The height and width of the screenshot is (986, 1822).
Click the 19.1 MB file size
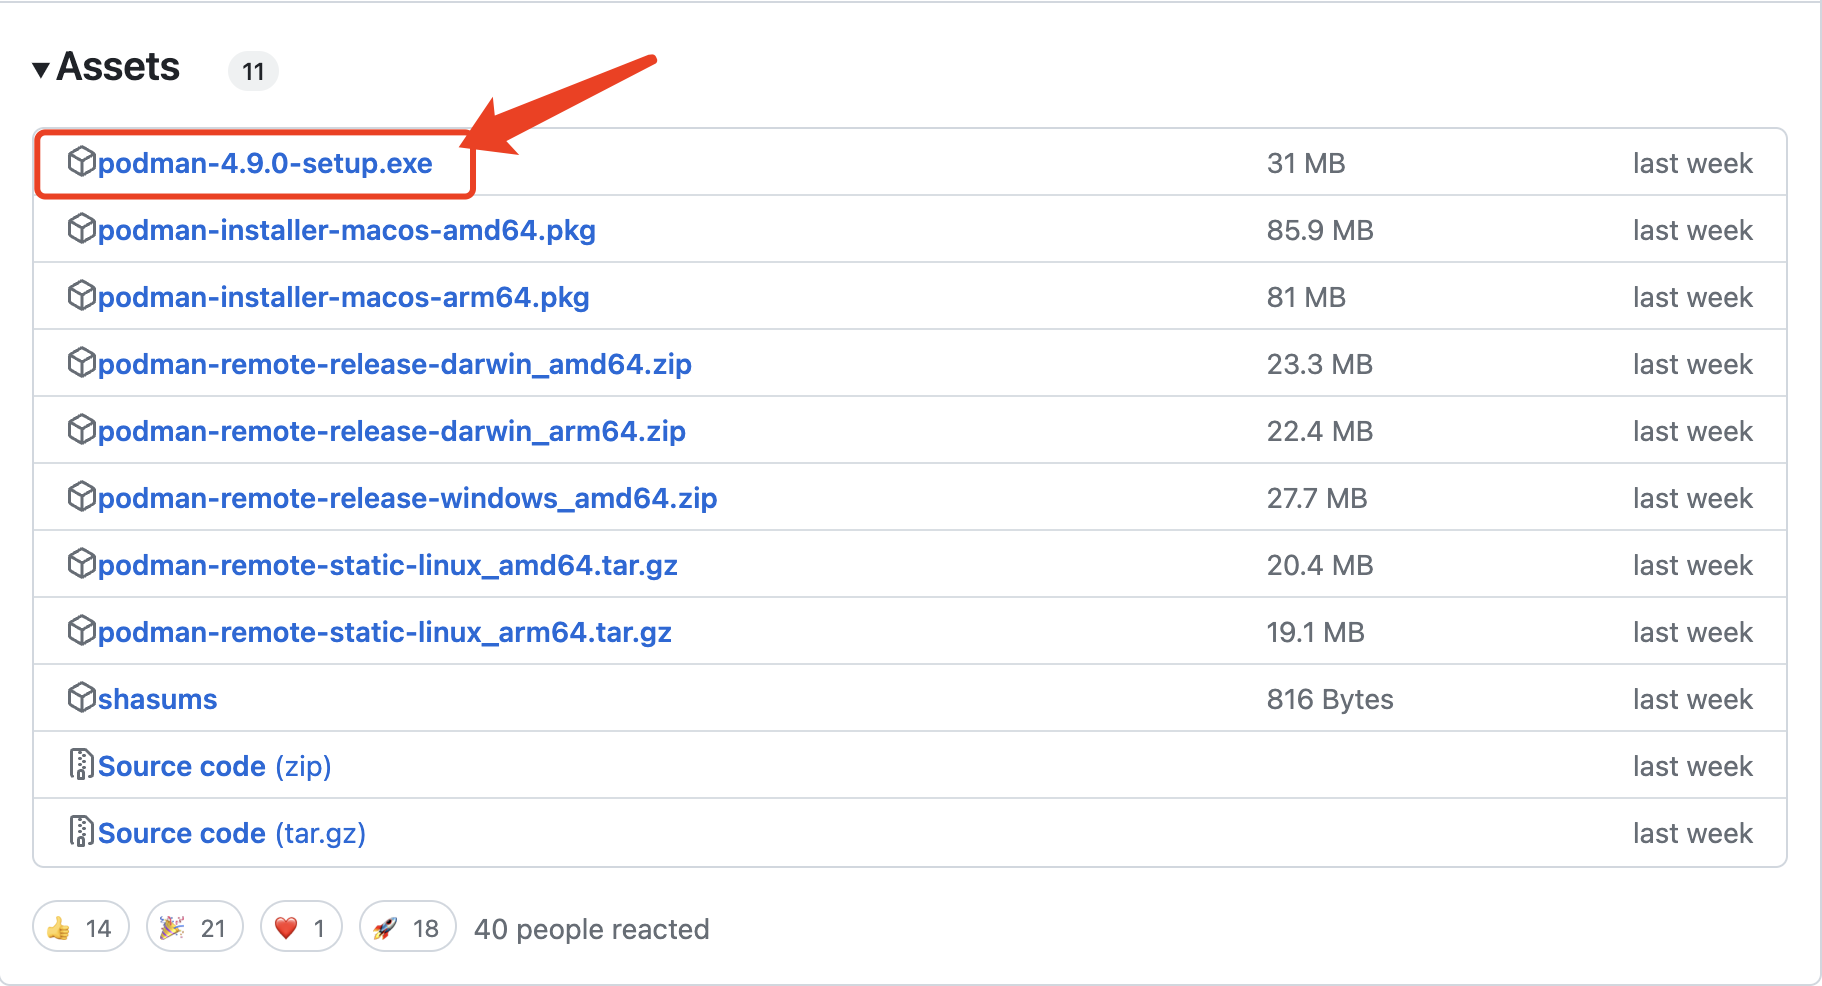1316,632
